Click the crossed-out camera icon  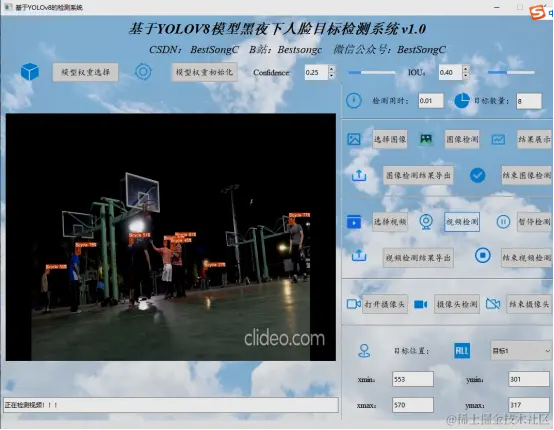(x=493, y=304)
